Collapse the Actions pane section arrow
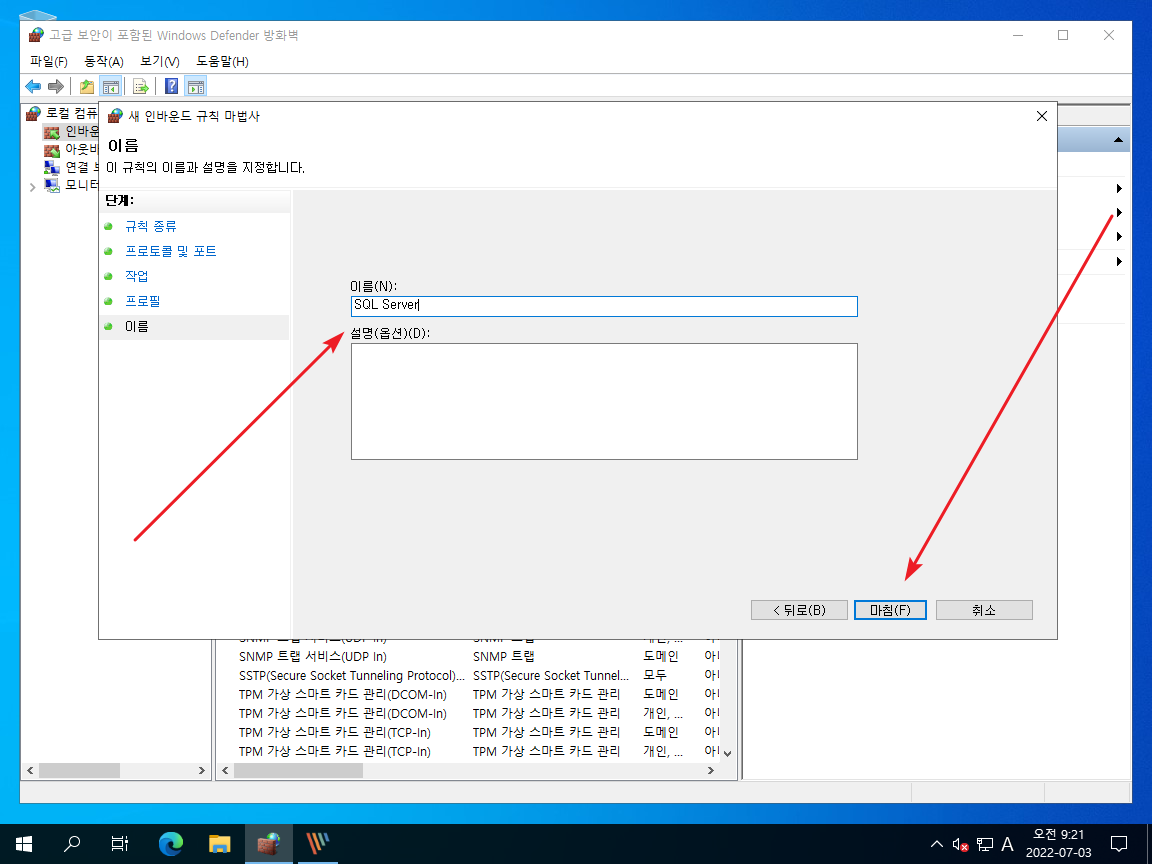Screen dimensions: 1152x864 click(x=1117, y=140)
